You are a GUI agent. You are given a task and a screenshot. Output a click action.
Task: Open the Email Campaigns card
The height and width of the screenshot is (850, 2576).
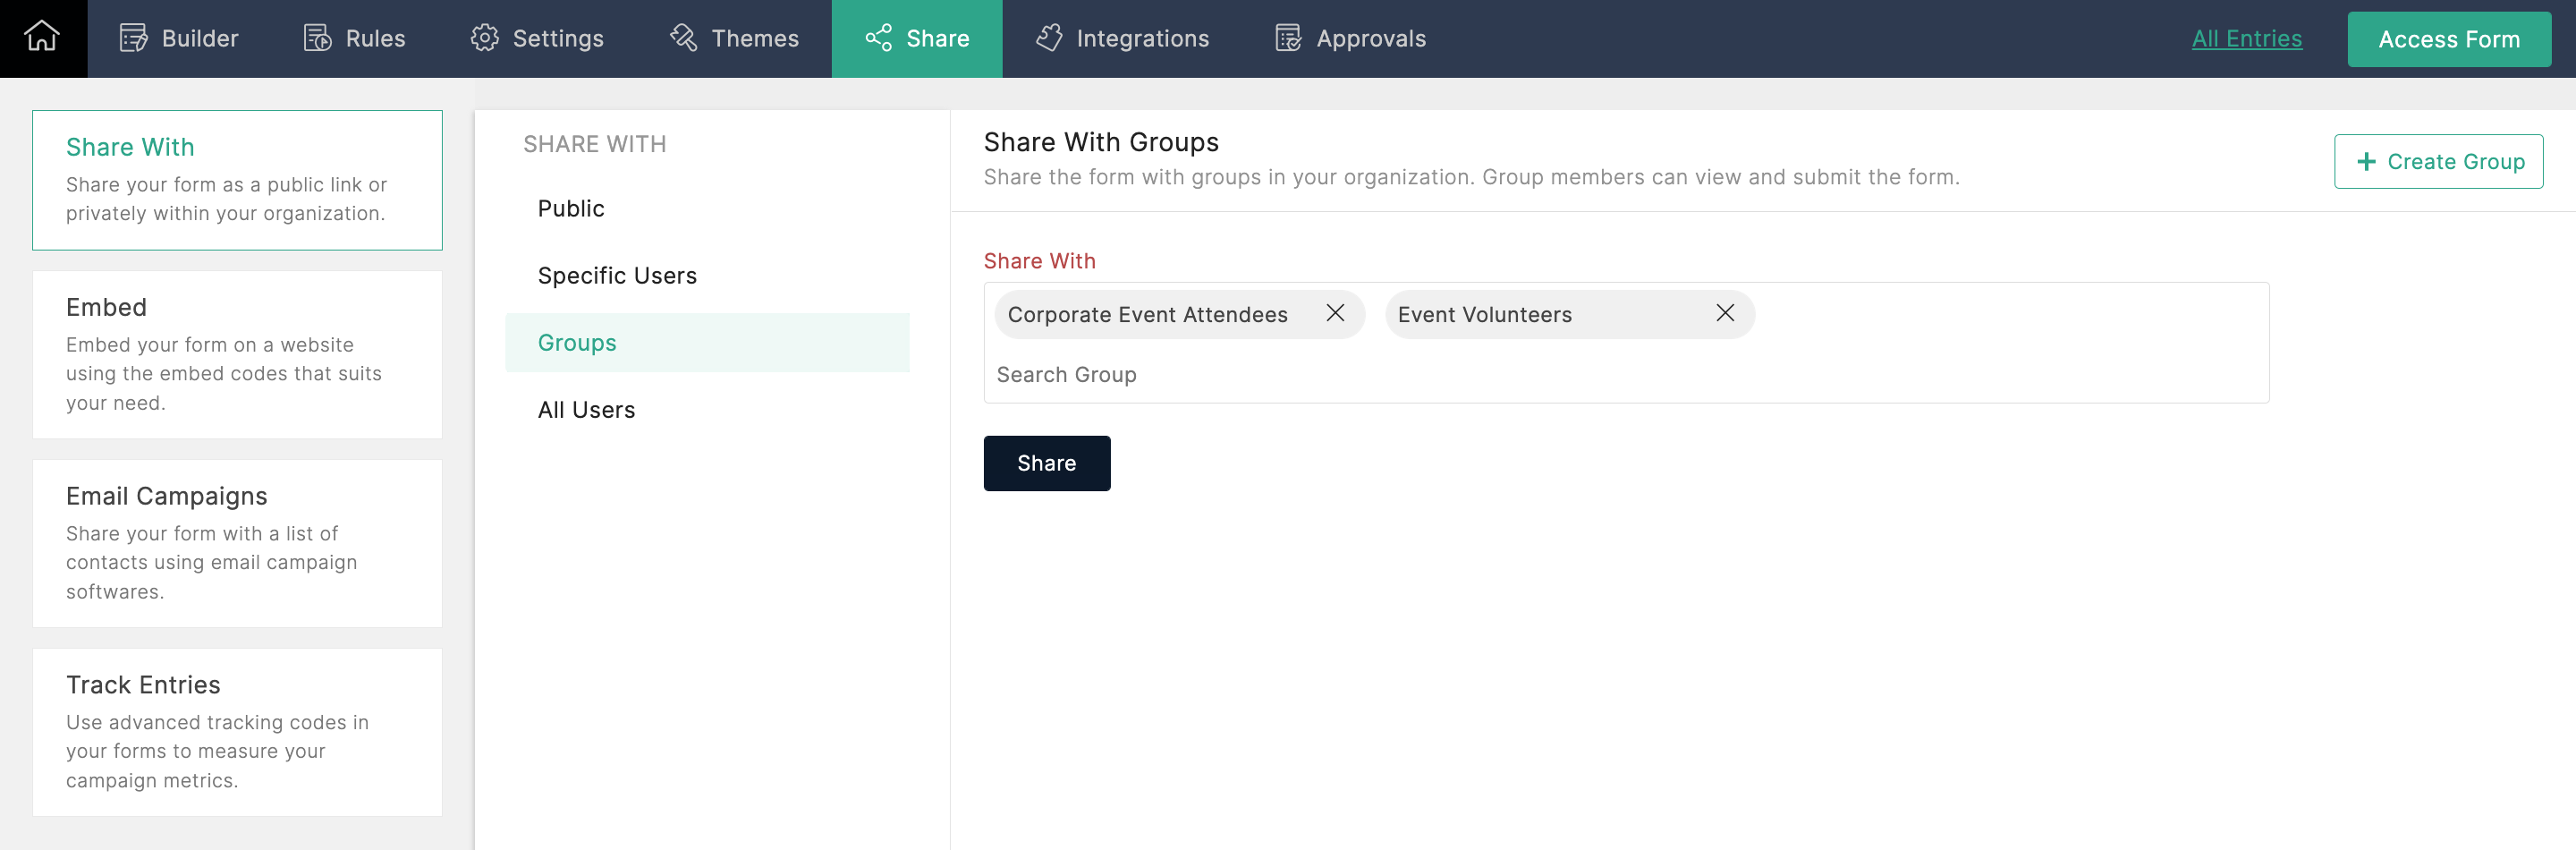[237, 543]
